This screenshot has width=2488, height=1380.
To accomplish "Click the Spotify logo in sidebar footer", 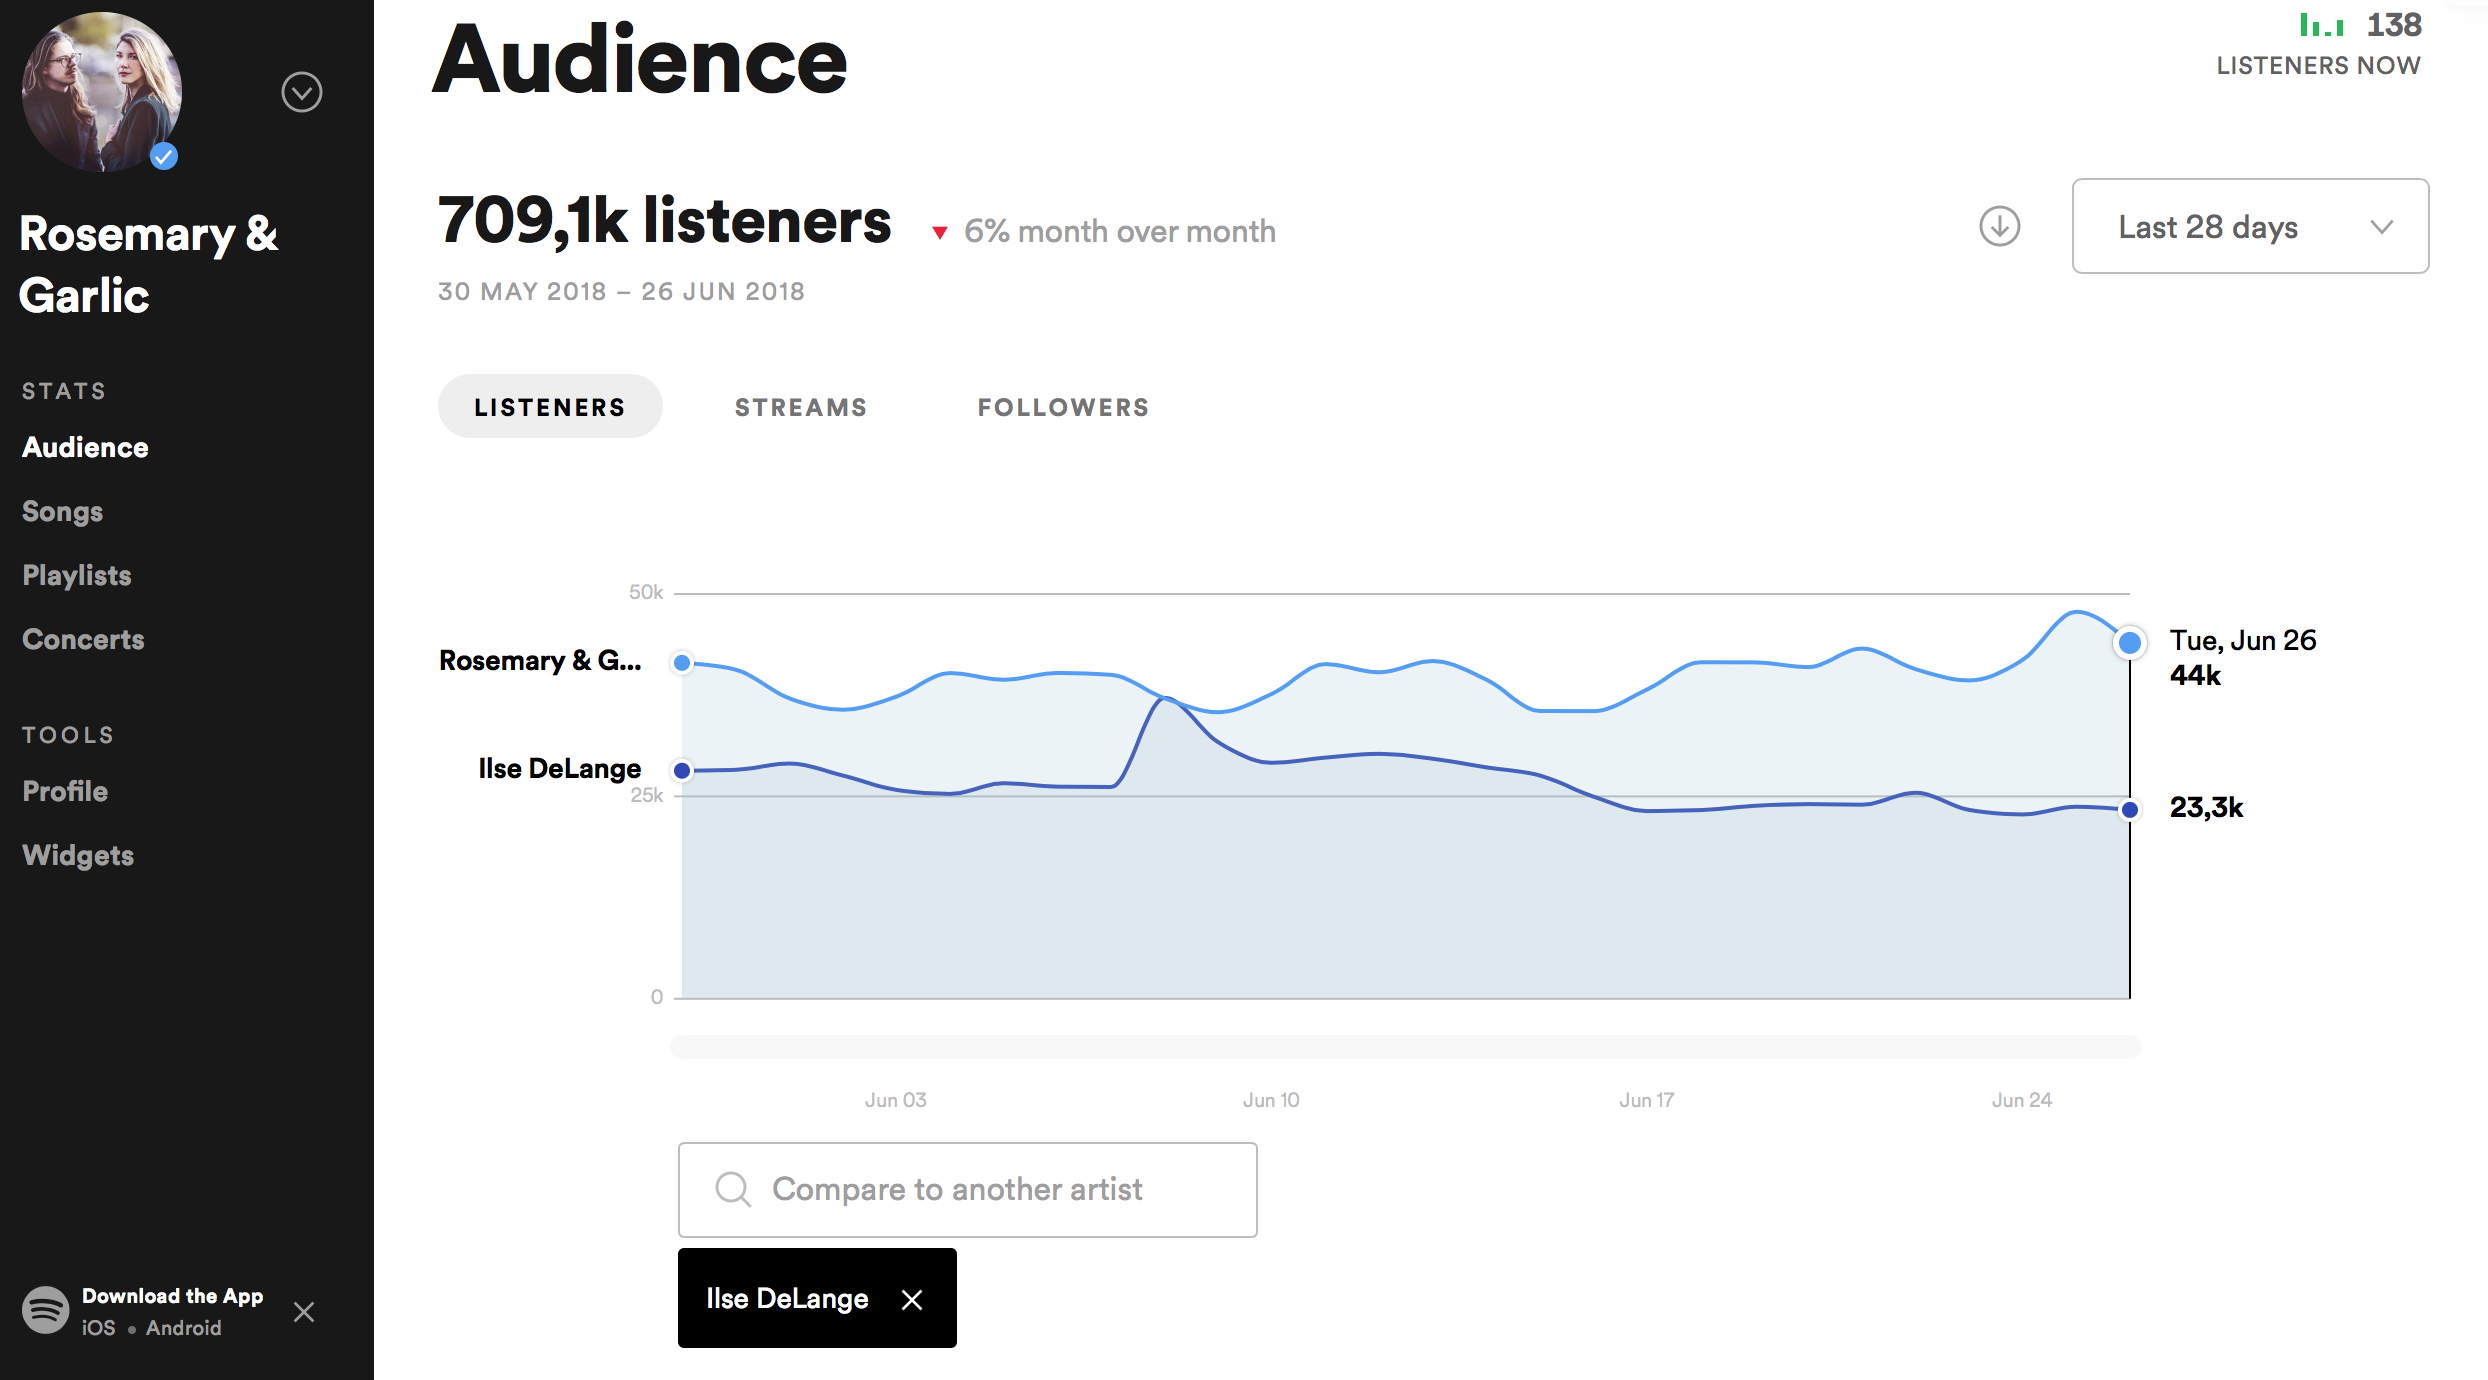I will click(45, 1311).
